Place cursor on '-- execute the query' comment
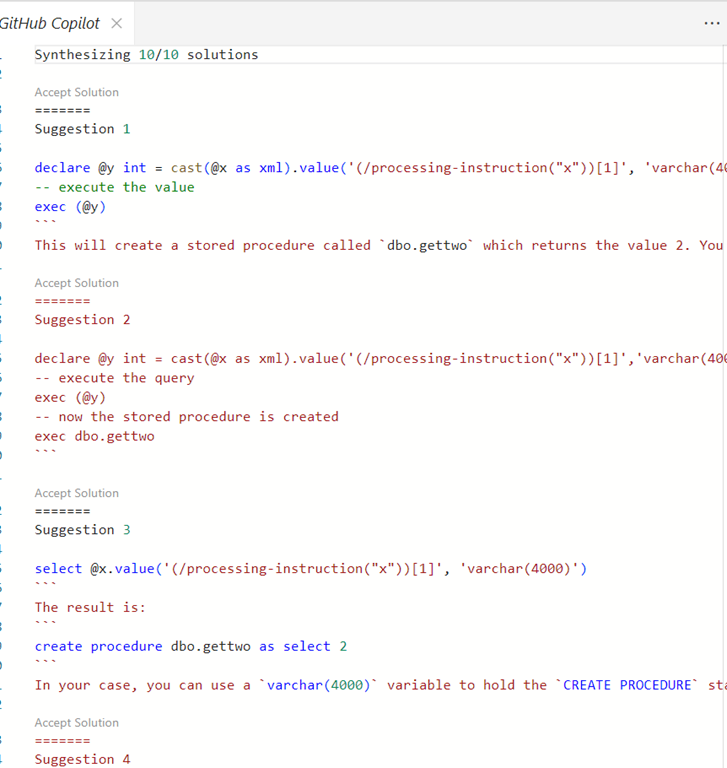Image resolution: width=727 pixels, height=768 pixels. [114, 378]
